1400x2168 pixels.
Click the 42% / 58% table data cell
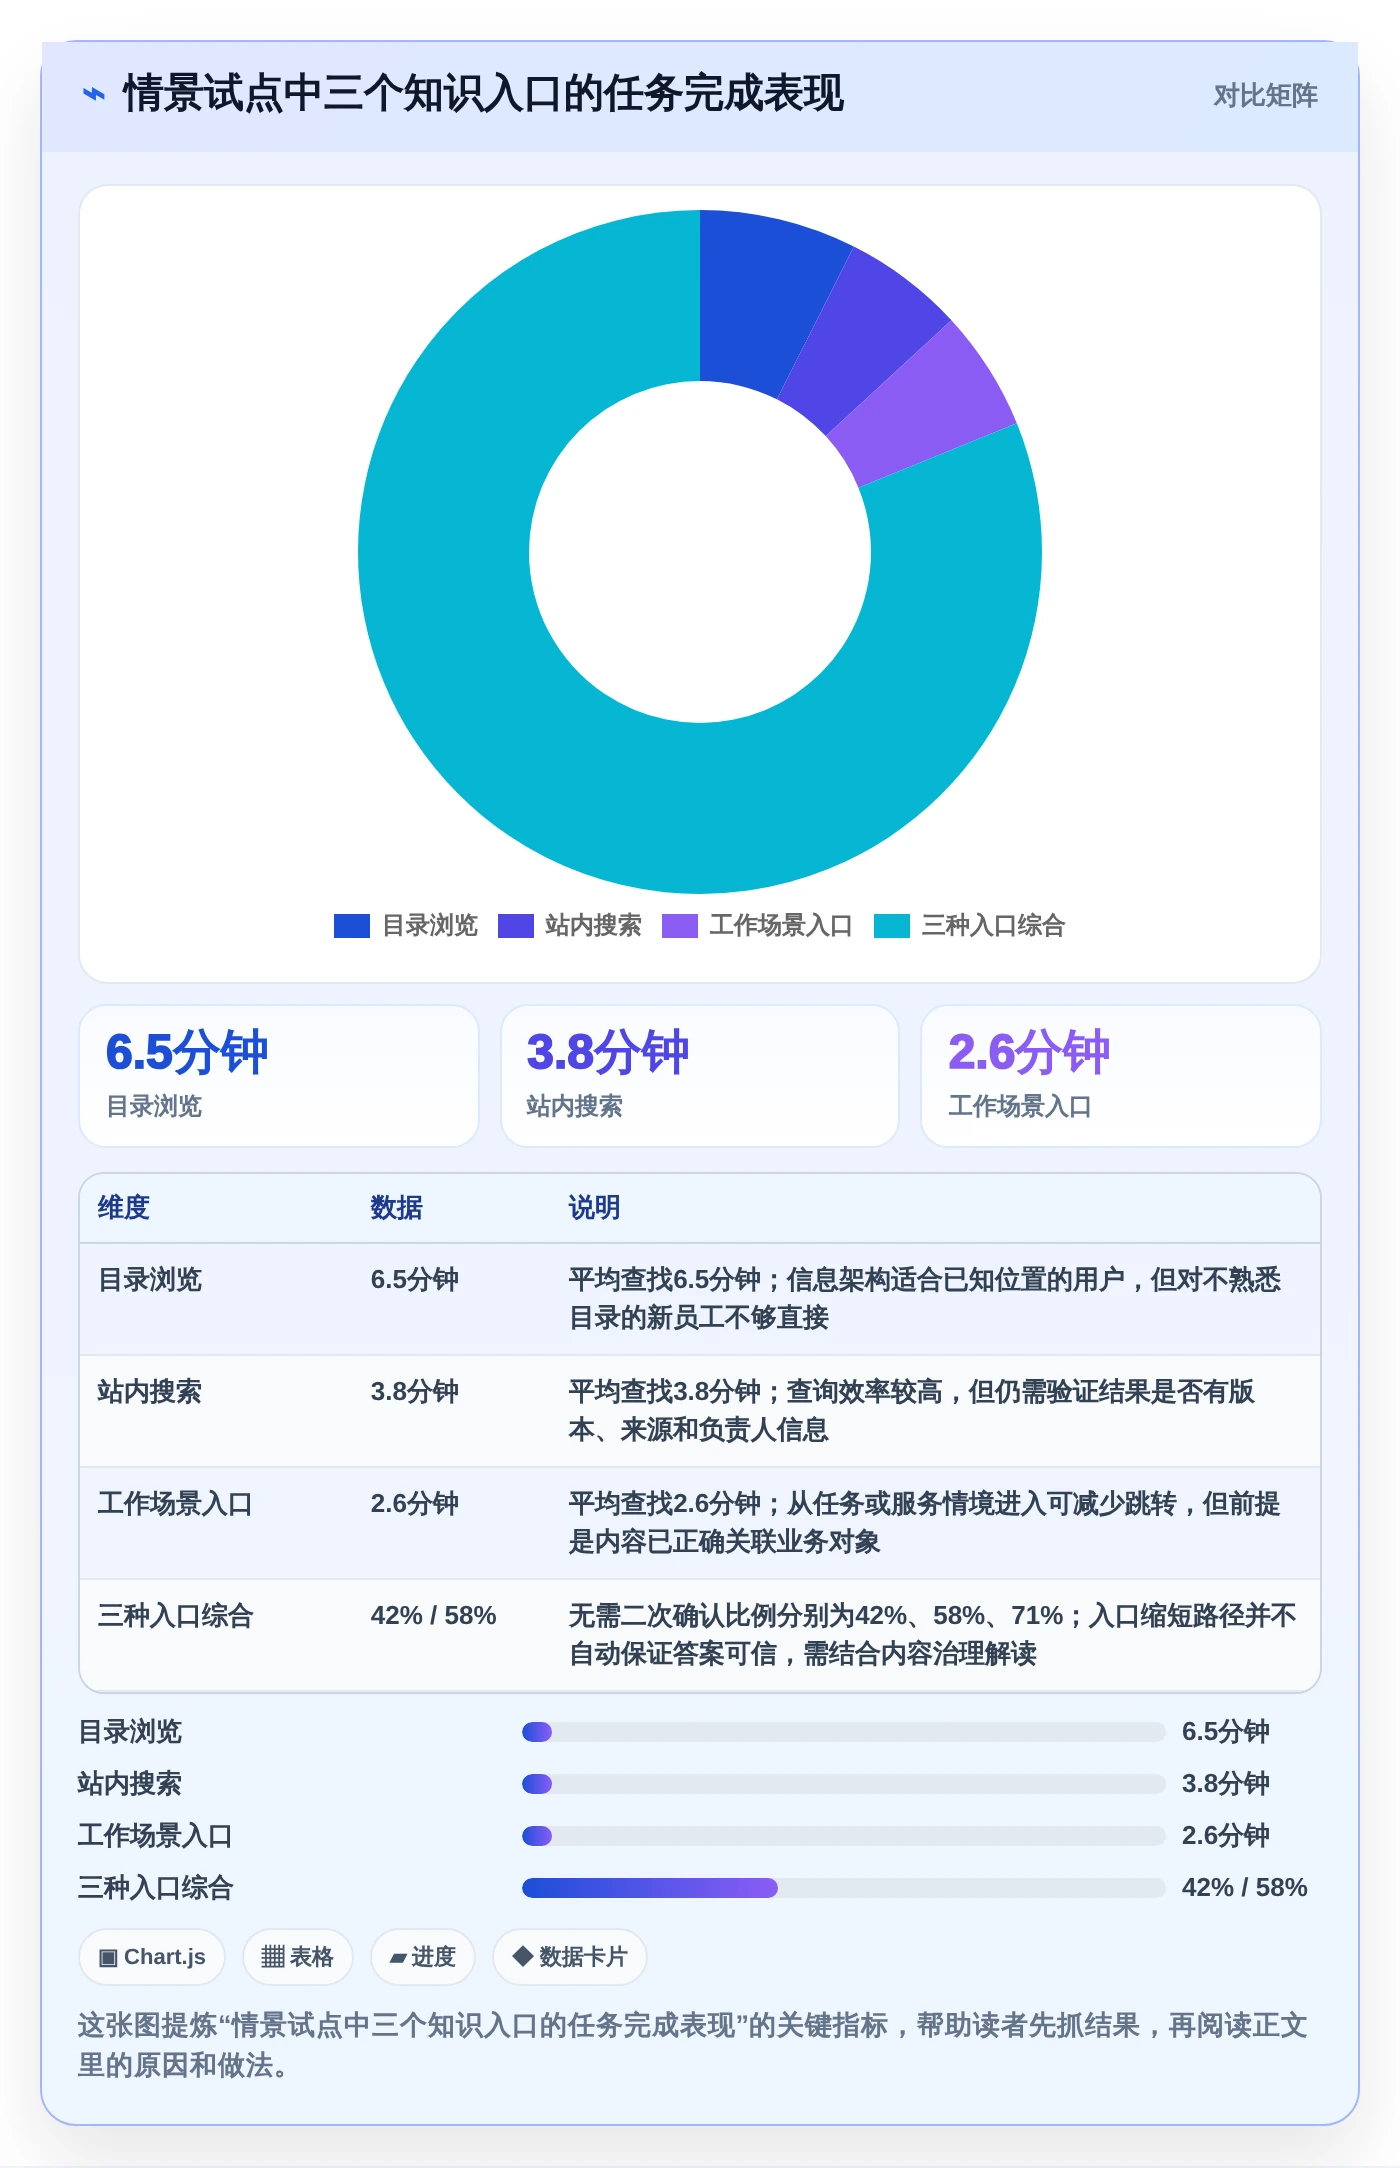click(433, 1616)
